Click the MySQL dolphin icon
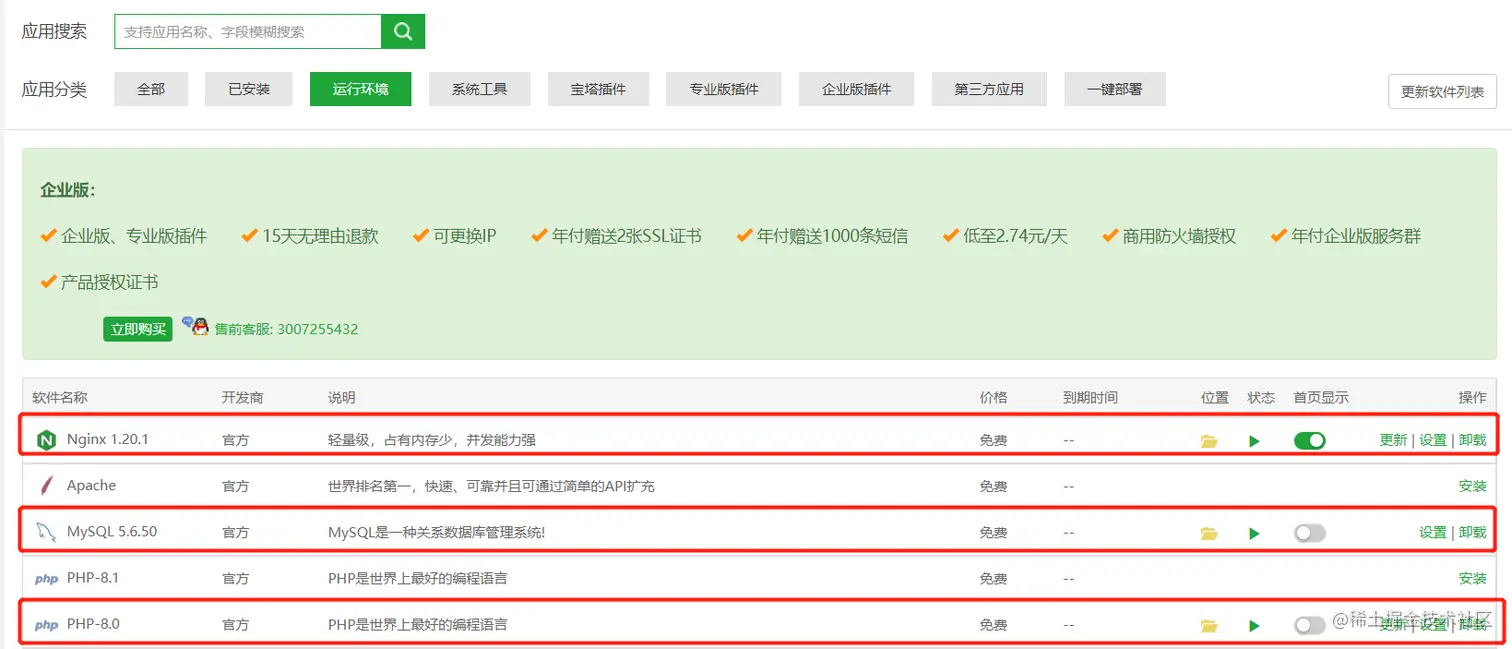This screenshot has height=649, width=1512. tap(46, 532)
